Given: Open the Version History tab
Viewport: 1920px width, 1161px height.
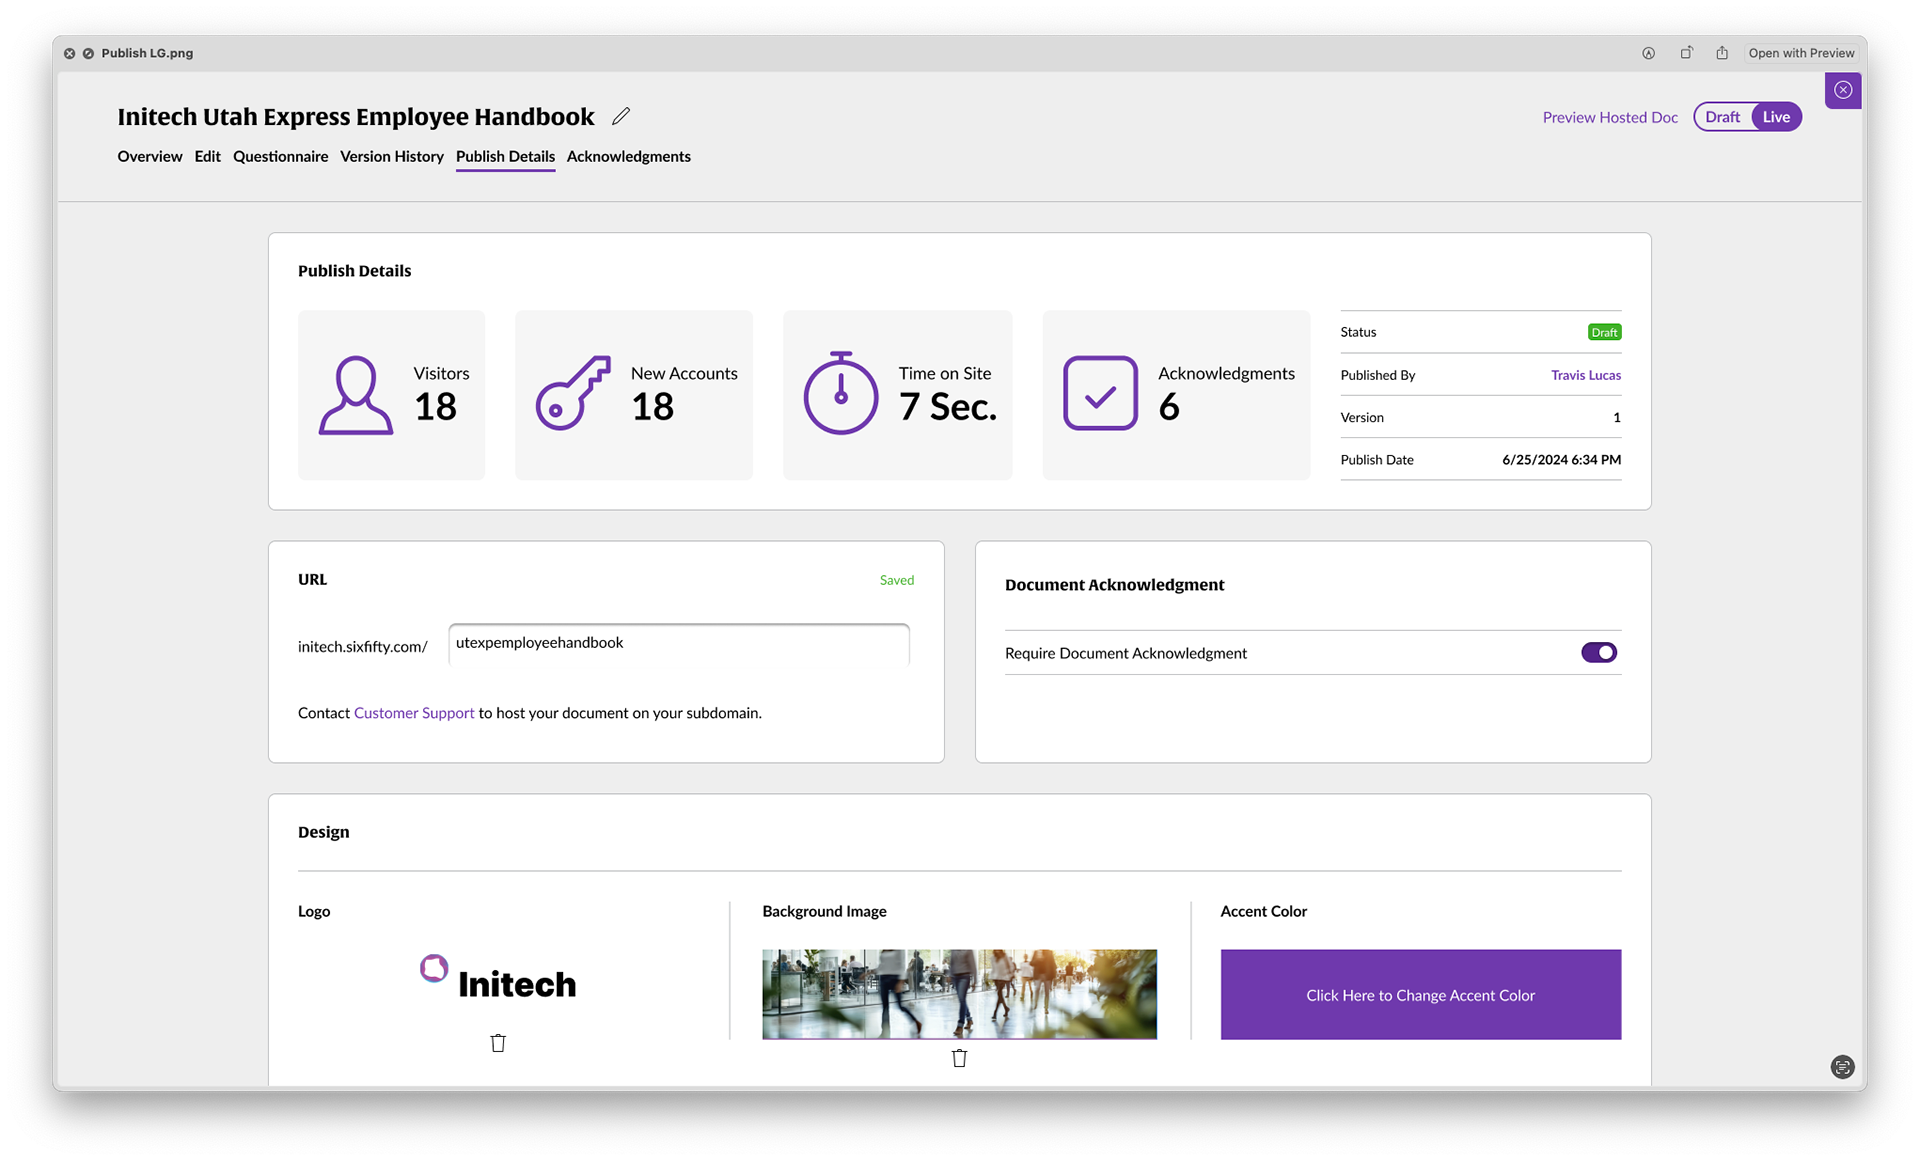Looking at the screenshot, I should click(391, 156).
